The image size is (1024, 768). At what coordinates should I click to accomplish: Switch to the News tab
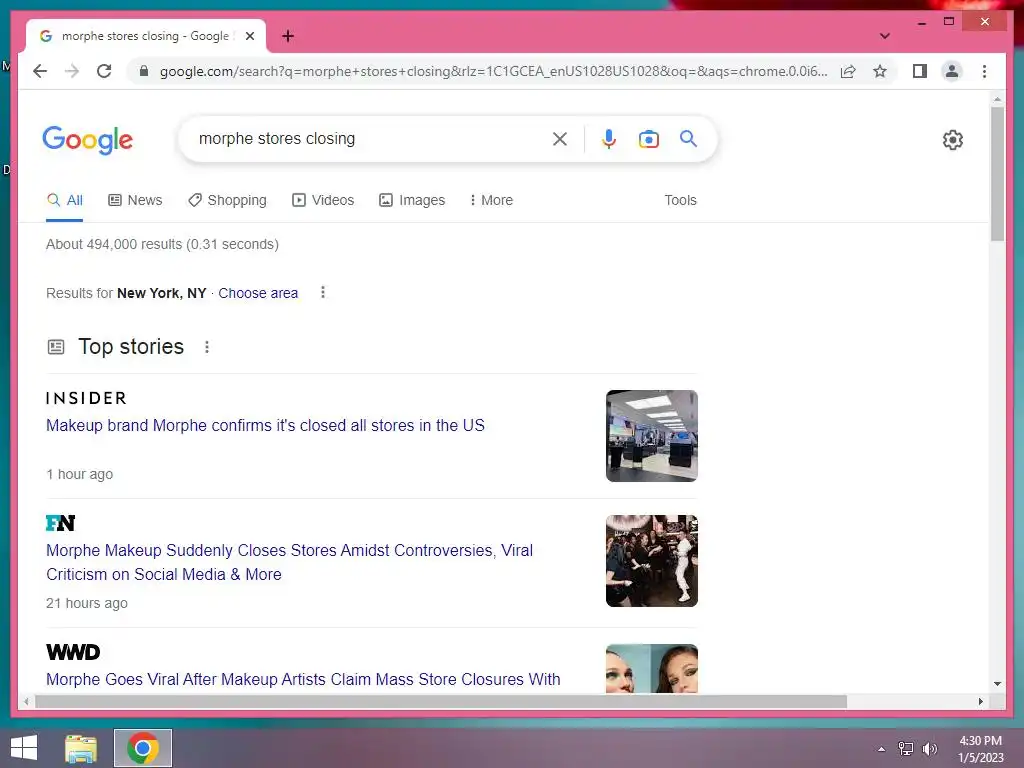pos(135,200)
